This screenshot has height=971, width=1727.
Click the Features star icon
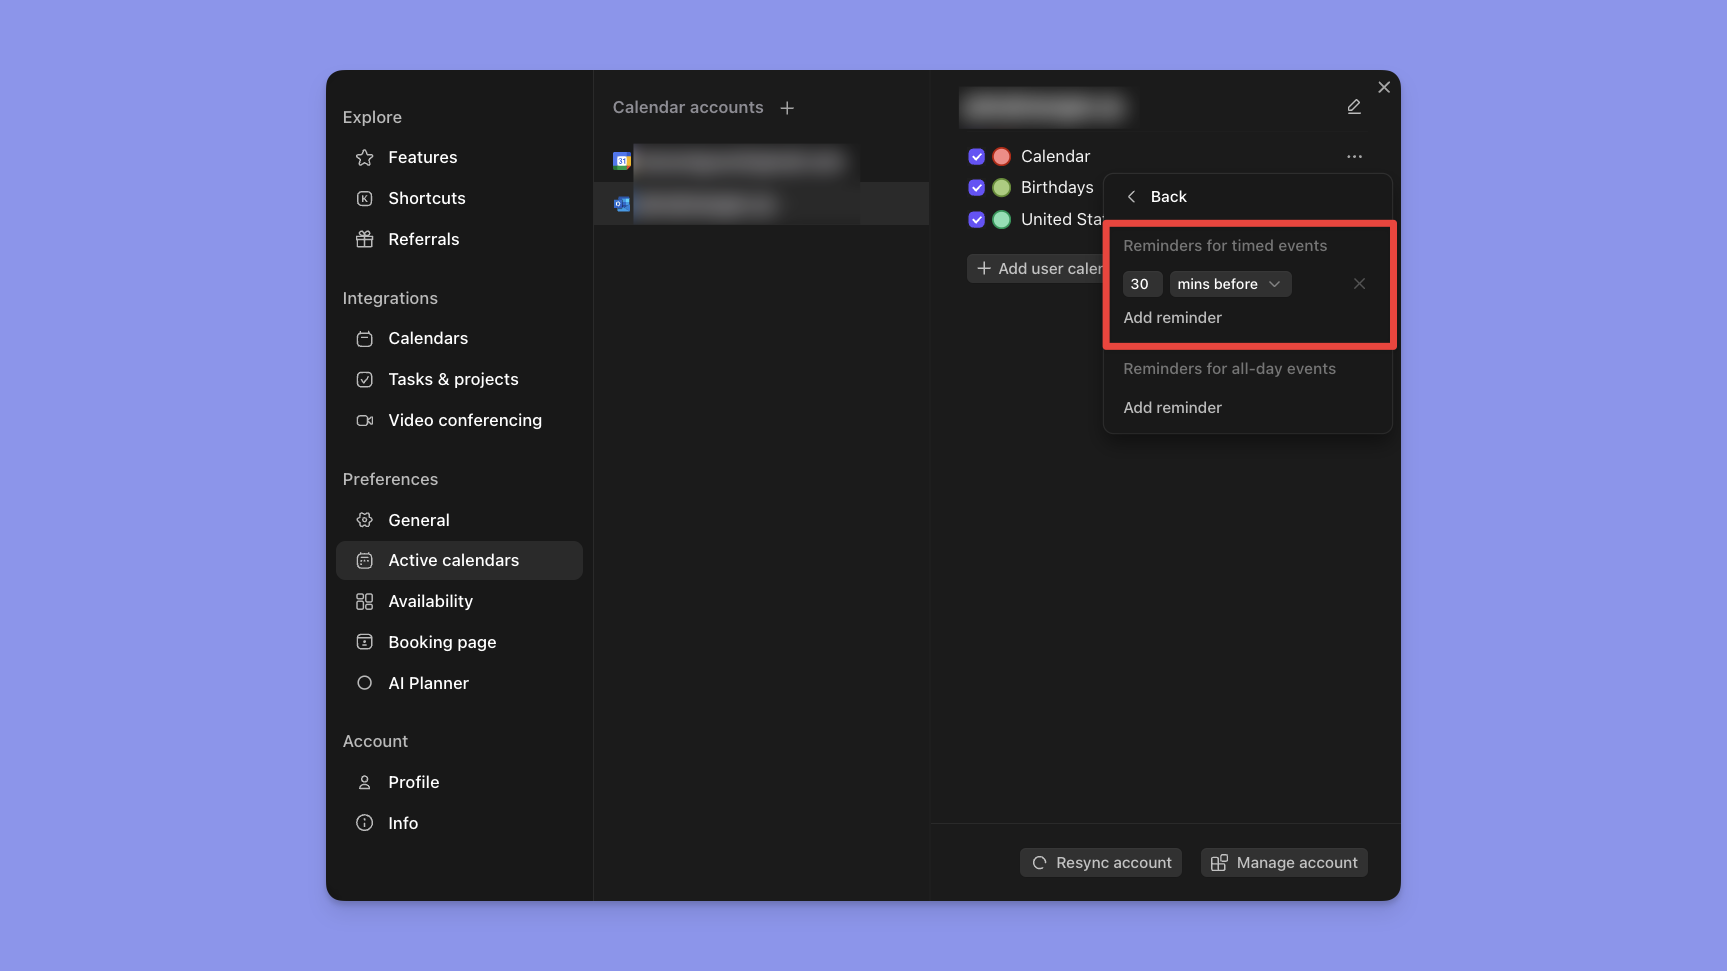click(x=365, y=157)
